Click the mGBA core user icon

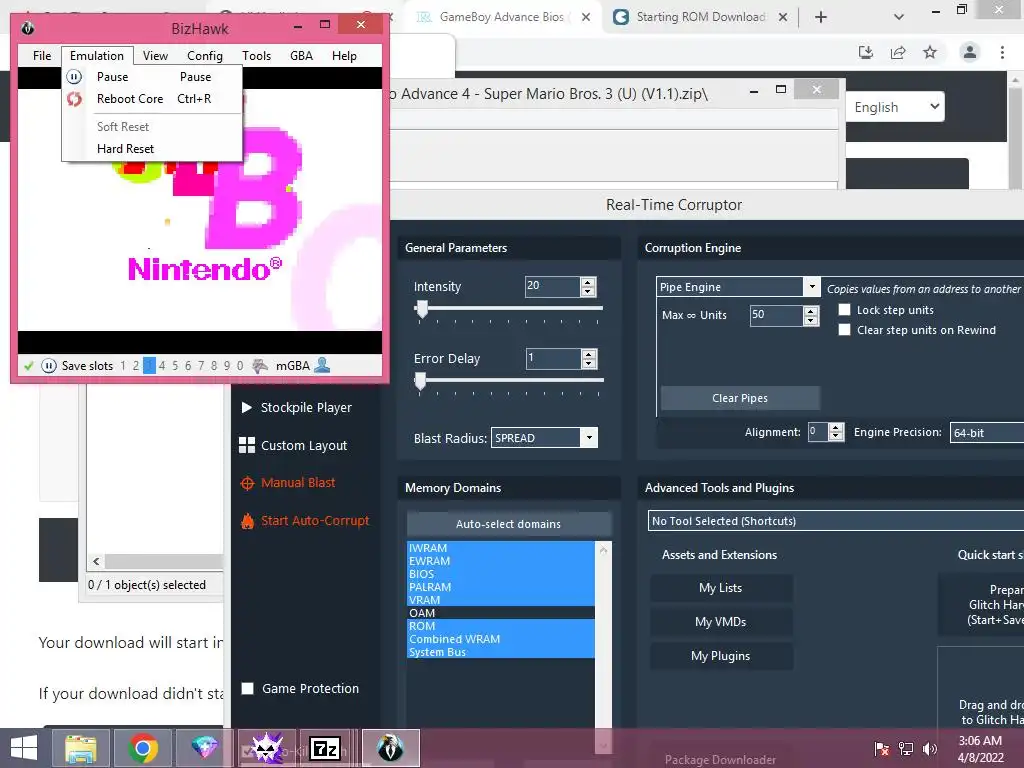322,365
